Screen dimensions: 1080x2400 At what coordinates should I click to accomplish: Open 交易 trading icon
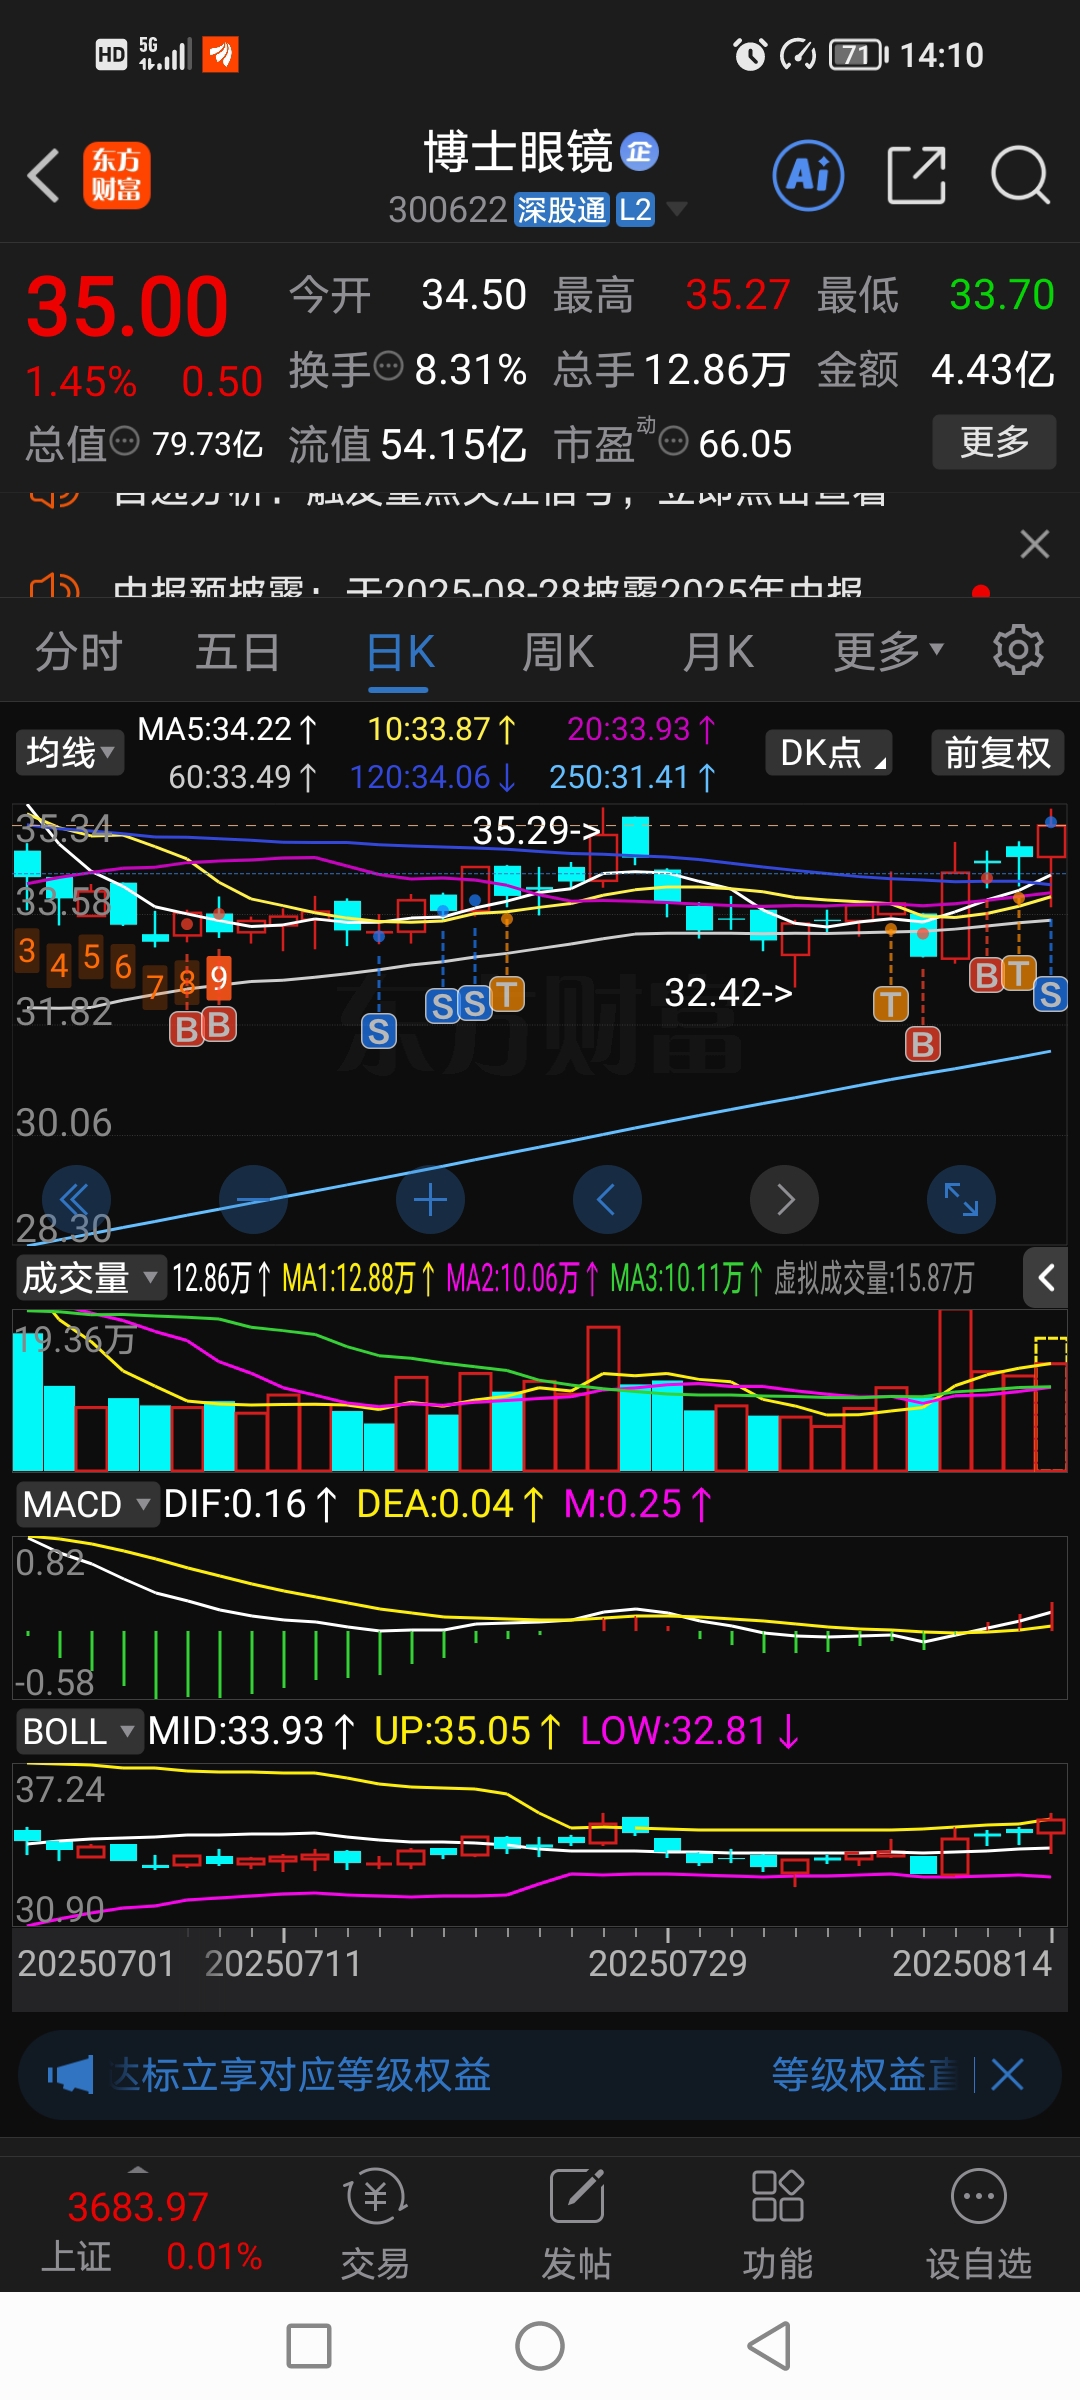(x=375, y=2224)
